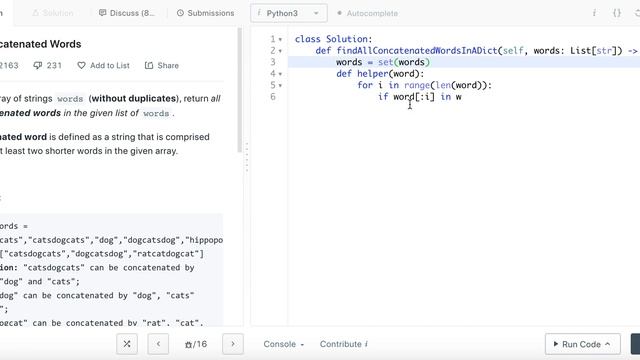Click the 'def helper(word):' code line
This screenshot has width=640, height=360.
[x=380, y=74]
